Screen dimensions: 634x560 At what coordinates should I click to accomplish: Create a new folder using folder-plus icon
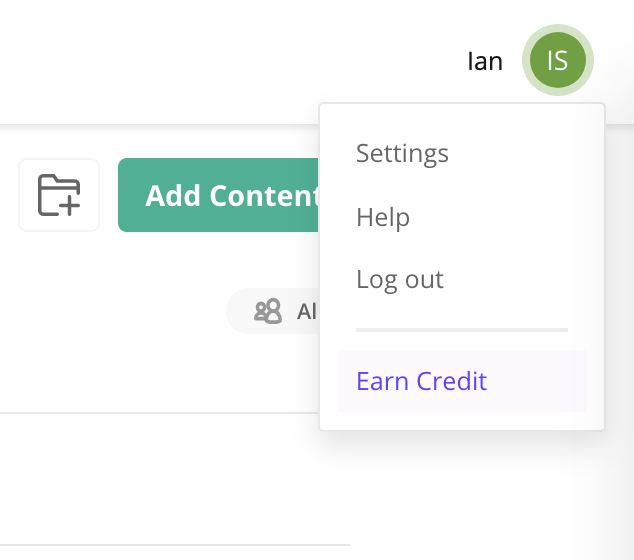point(59,195)
